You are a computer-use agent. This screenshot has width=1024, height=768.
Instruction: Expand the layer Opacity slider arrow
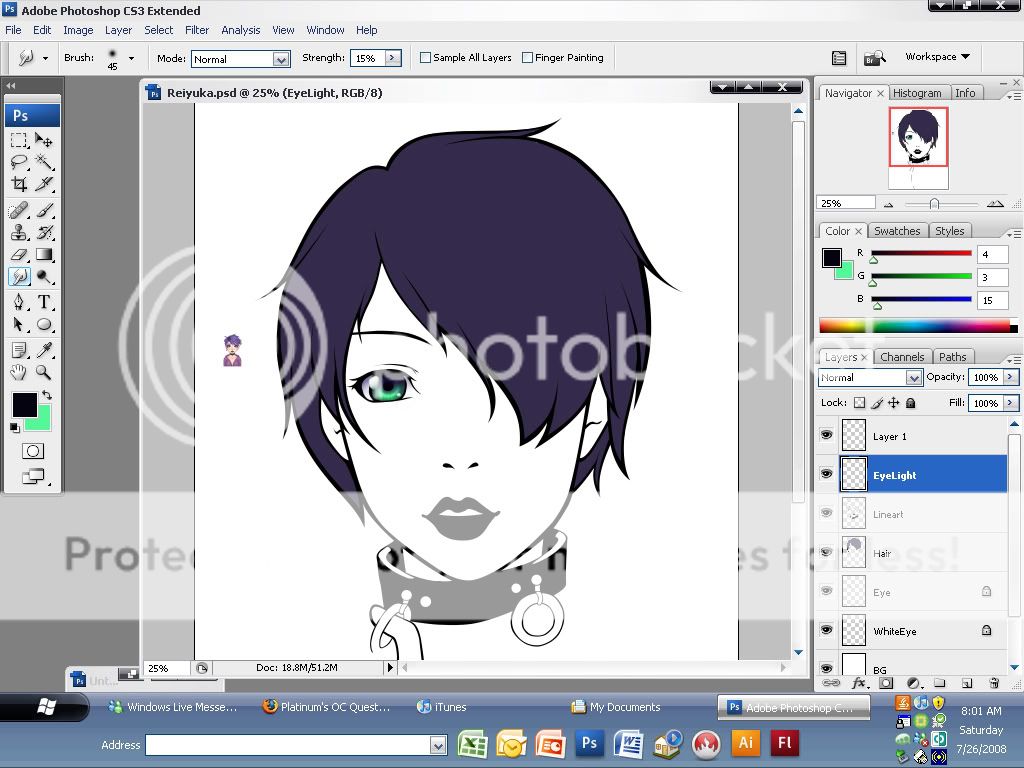pyautogui.click(x=1011, y=377)
